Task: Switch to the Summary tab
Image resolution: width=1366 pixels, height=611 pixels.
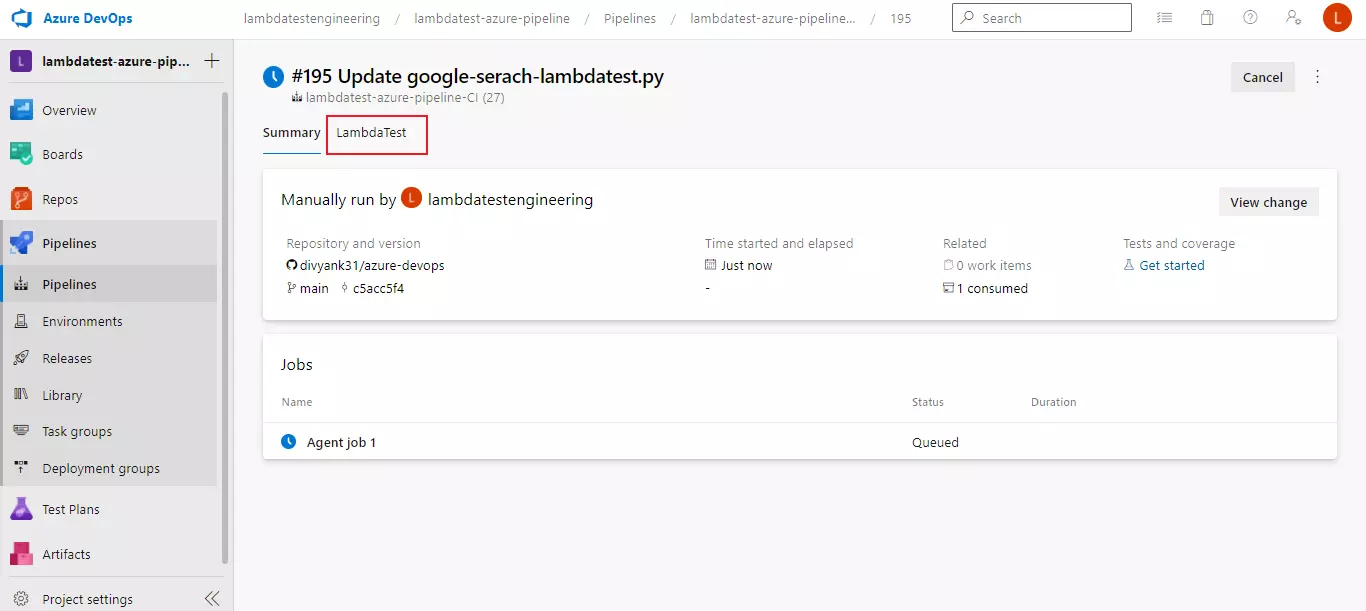Action: [x=290, y=132]
